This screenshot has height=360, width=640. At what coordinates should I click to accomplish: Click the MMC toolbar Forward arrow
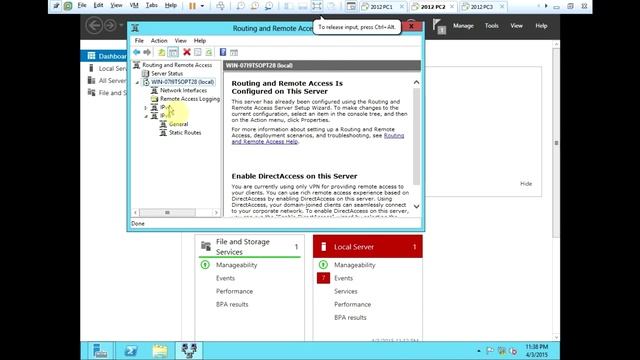tap(147, 52)
